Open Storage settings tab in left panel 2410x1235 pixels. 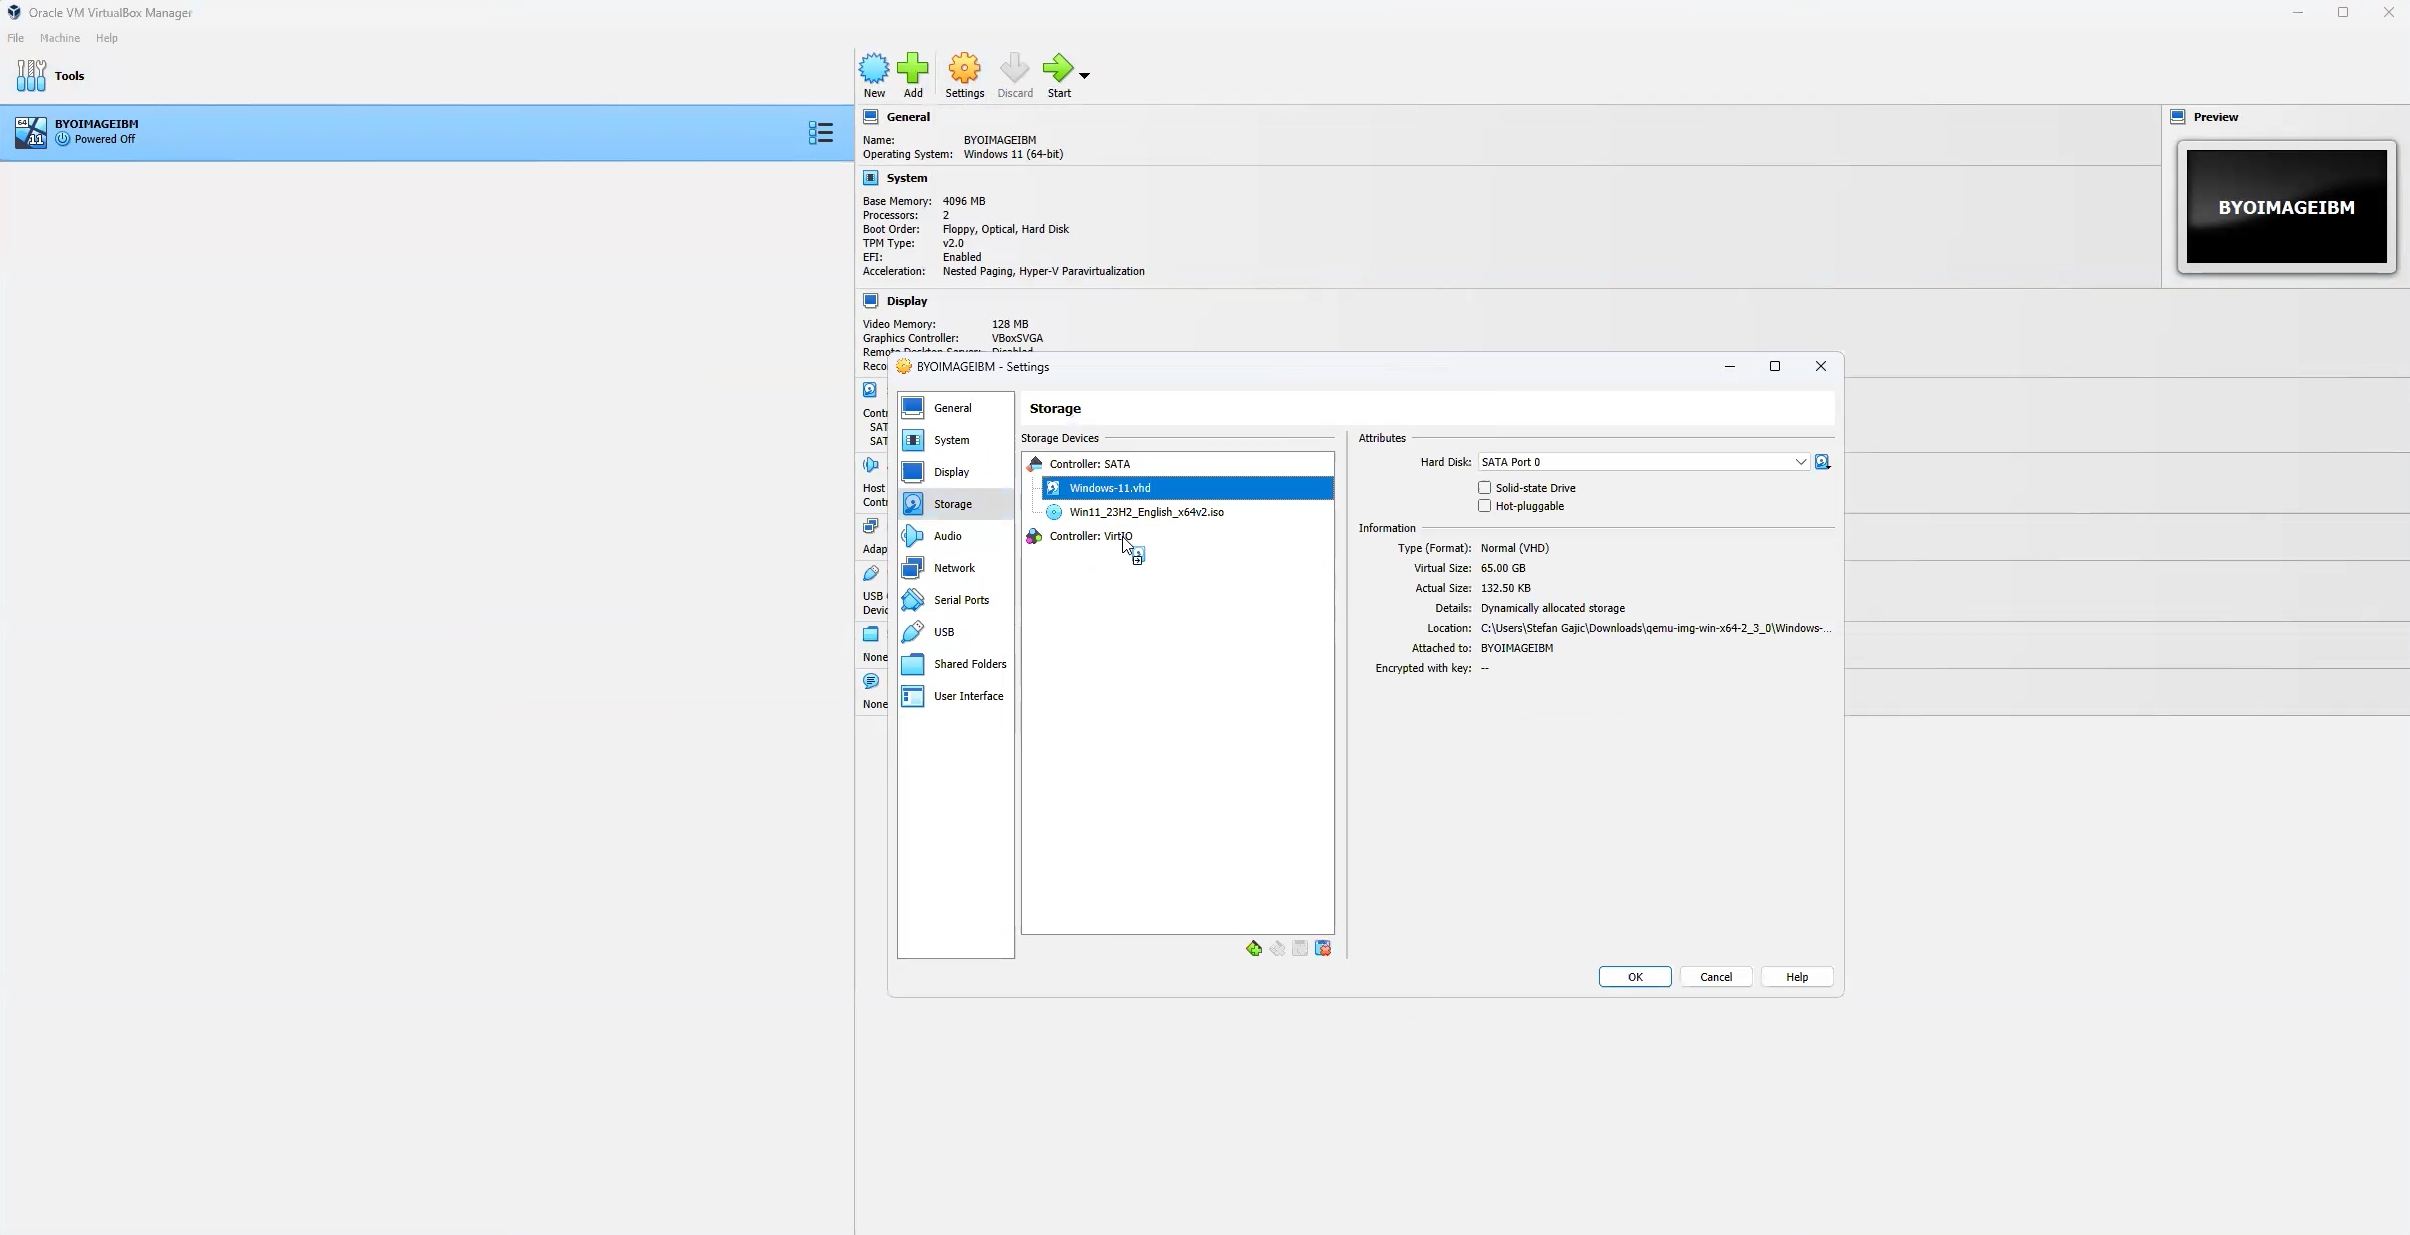tap(953, 503)
